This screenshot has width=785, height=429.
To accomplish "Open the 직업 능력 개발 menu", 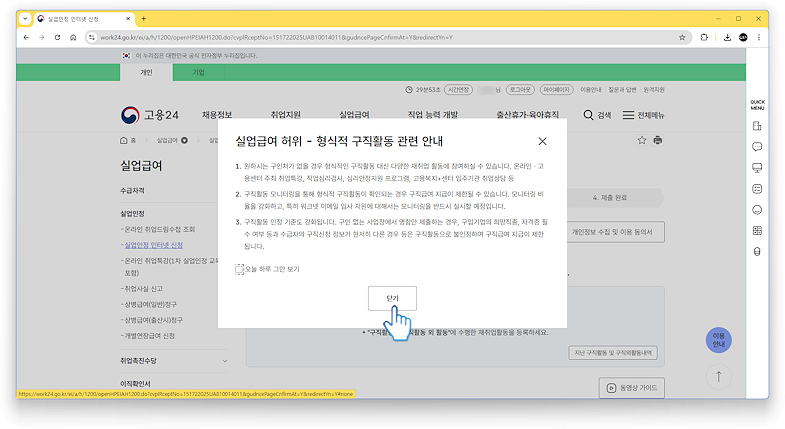I will point(433,115).
